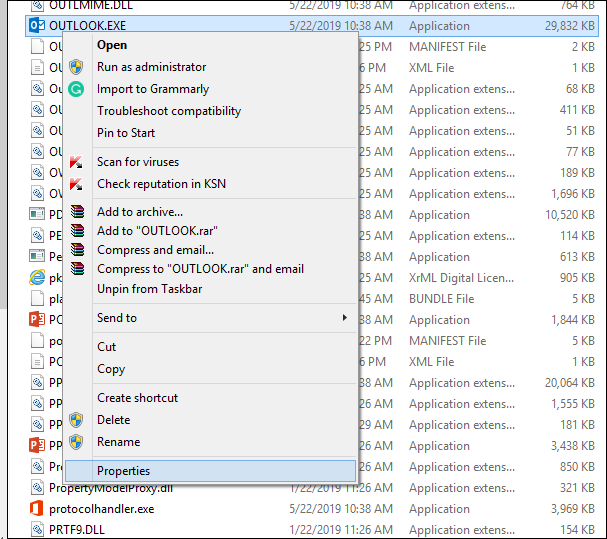Open Properties for OUTLOOK.EXE
The width and height of the screenshot is (607, 539).
(210, 471)
